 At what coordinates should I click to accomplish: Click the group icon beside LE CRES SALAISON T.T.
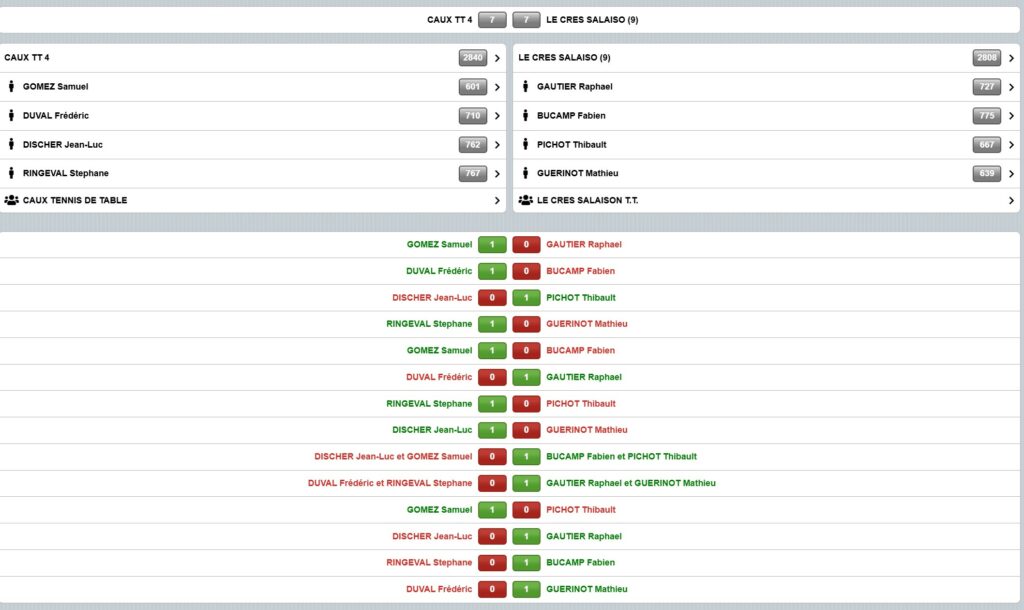pyautogui.click(x=526, y=201)
